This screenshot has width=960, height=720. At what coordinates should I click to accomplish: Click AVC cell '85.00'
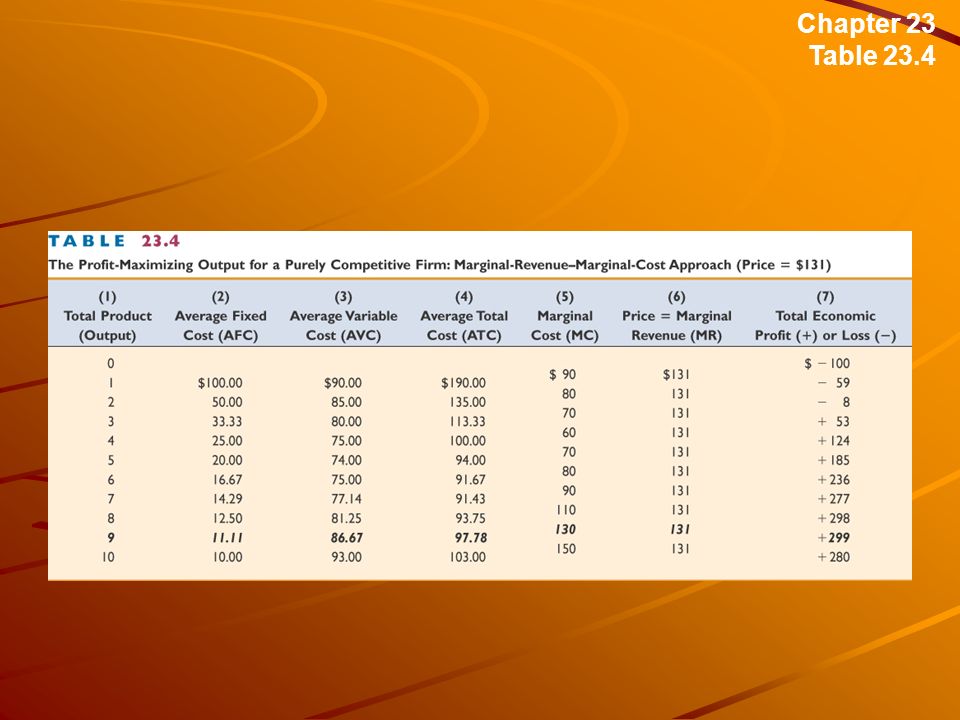[x=347, y=402]
